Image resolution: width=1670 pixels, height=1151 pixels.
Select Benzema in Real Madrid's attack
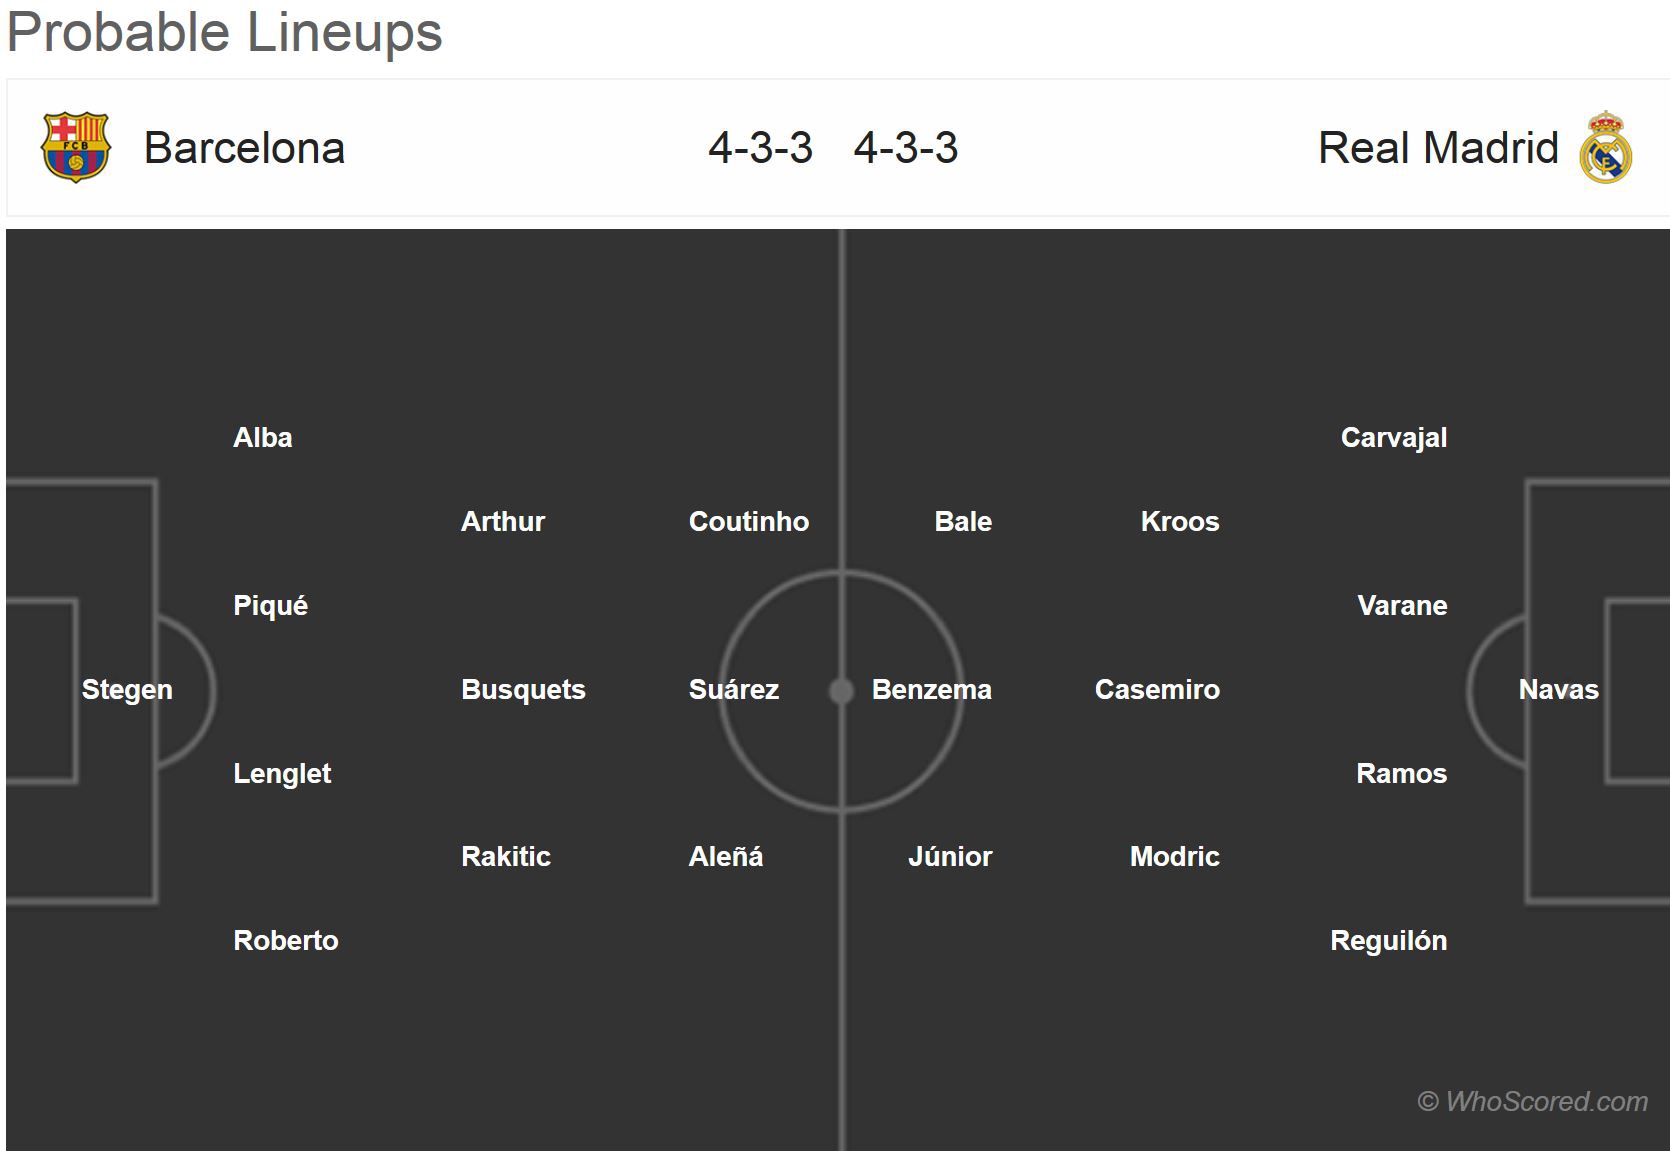(x=931, y=689)
